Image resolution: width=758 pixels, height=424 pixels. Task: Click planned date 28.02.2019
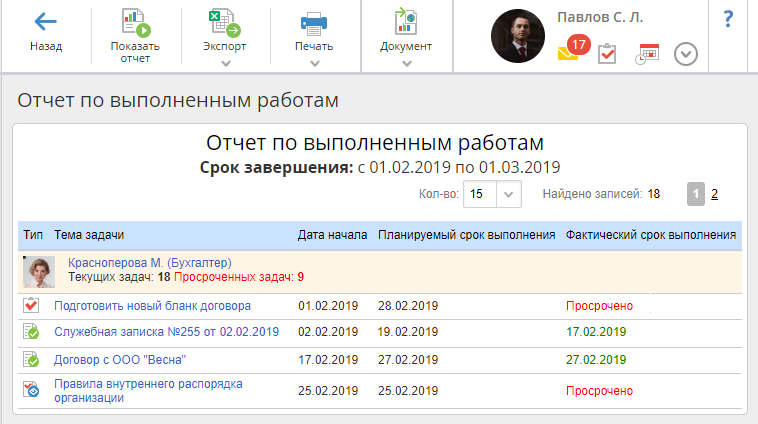408,306
